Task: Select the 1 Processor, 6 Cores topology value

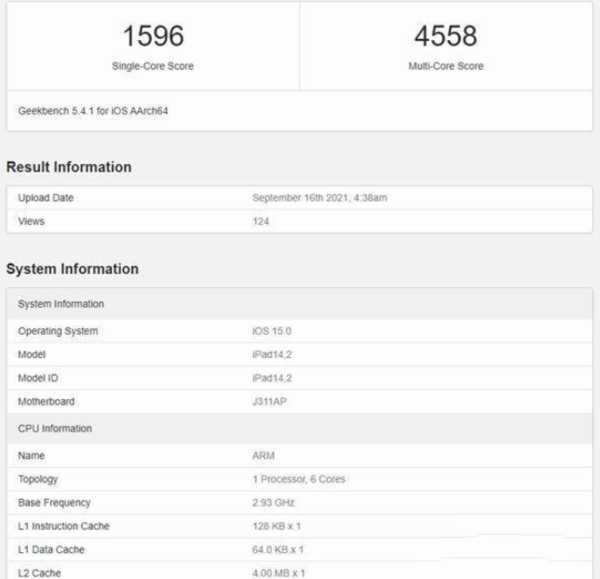Action: coord(299,479)
